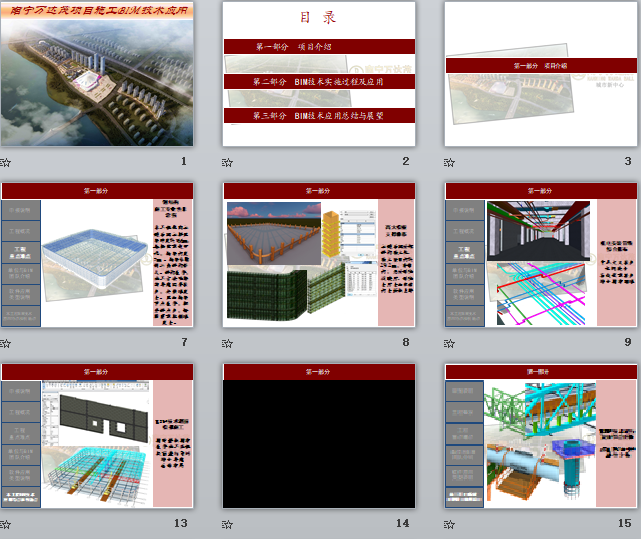This screenshot has height=539, width=641.
Task: Click the animation star icon under slide 1
Action: 5,162
